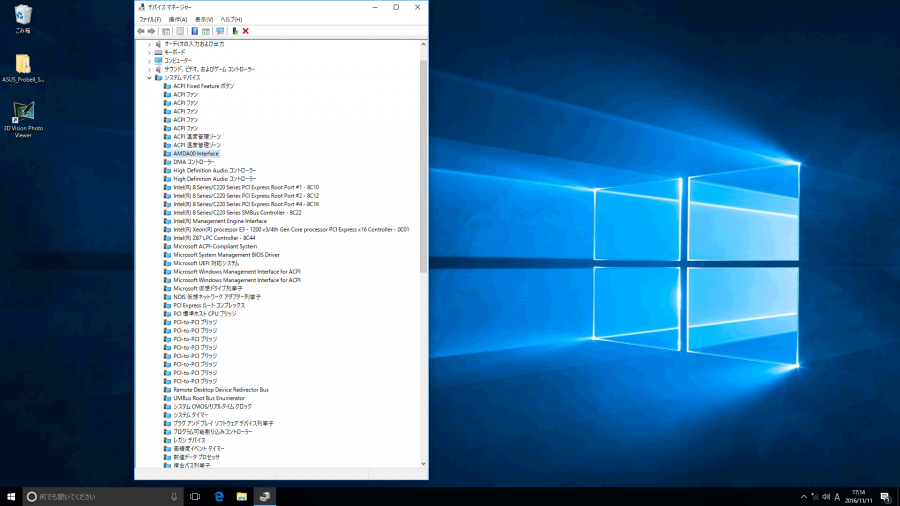Screen dimensions: 900x506
Task: Open the 操作(A) menu
Action: (177, 19)
